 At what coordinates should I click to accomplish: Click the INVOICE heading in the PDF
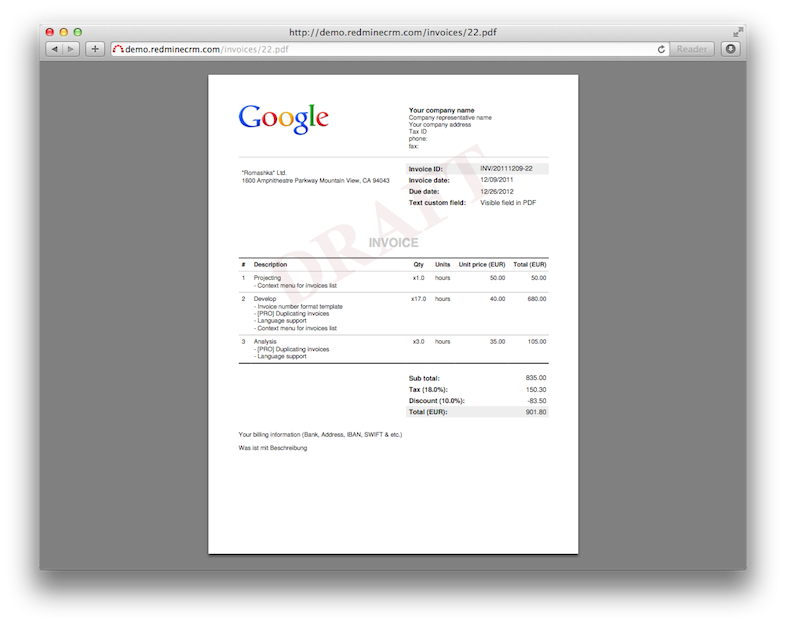(x=393, y=243)
